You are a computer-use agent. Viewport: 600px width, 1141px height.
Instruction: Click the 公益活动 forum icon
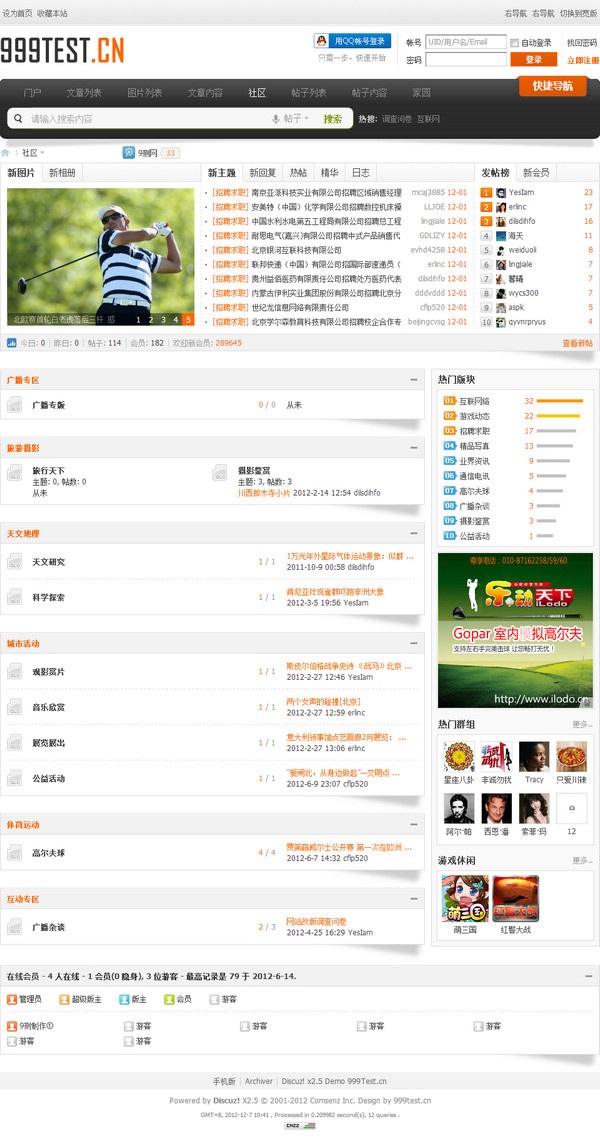pyautogui.click(x=15, y=779)
